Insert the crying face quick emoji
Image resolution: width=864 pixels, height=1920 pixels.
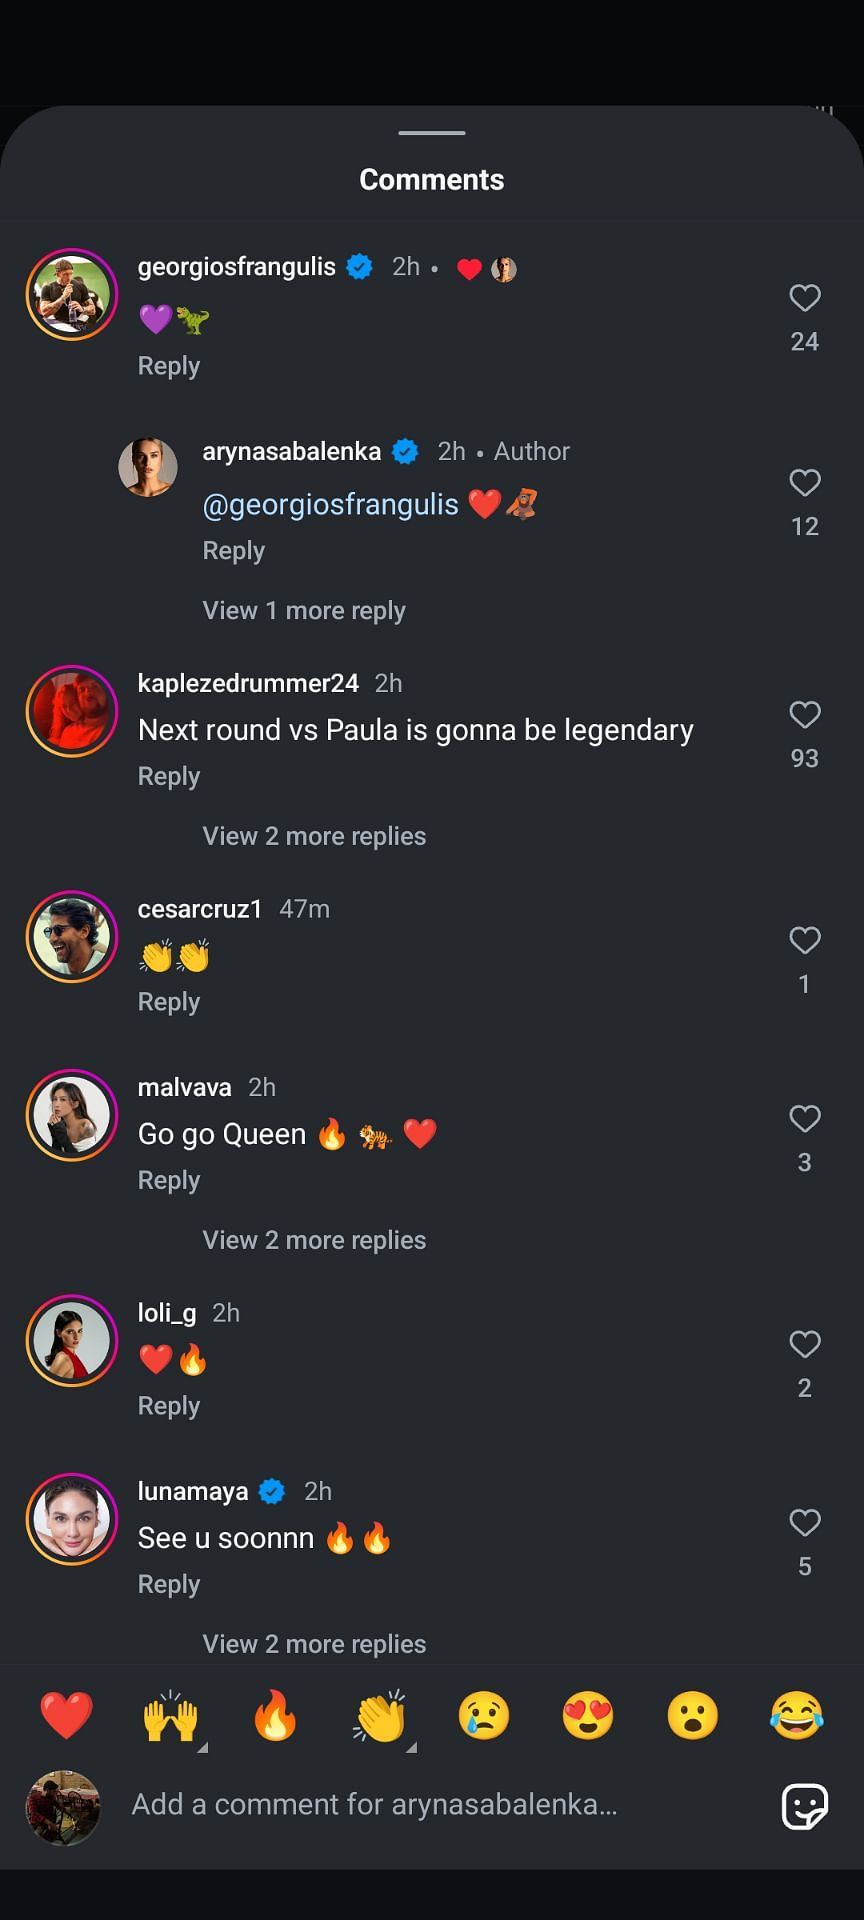(x=484, y=1716)
